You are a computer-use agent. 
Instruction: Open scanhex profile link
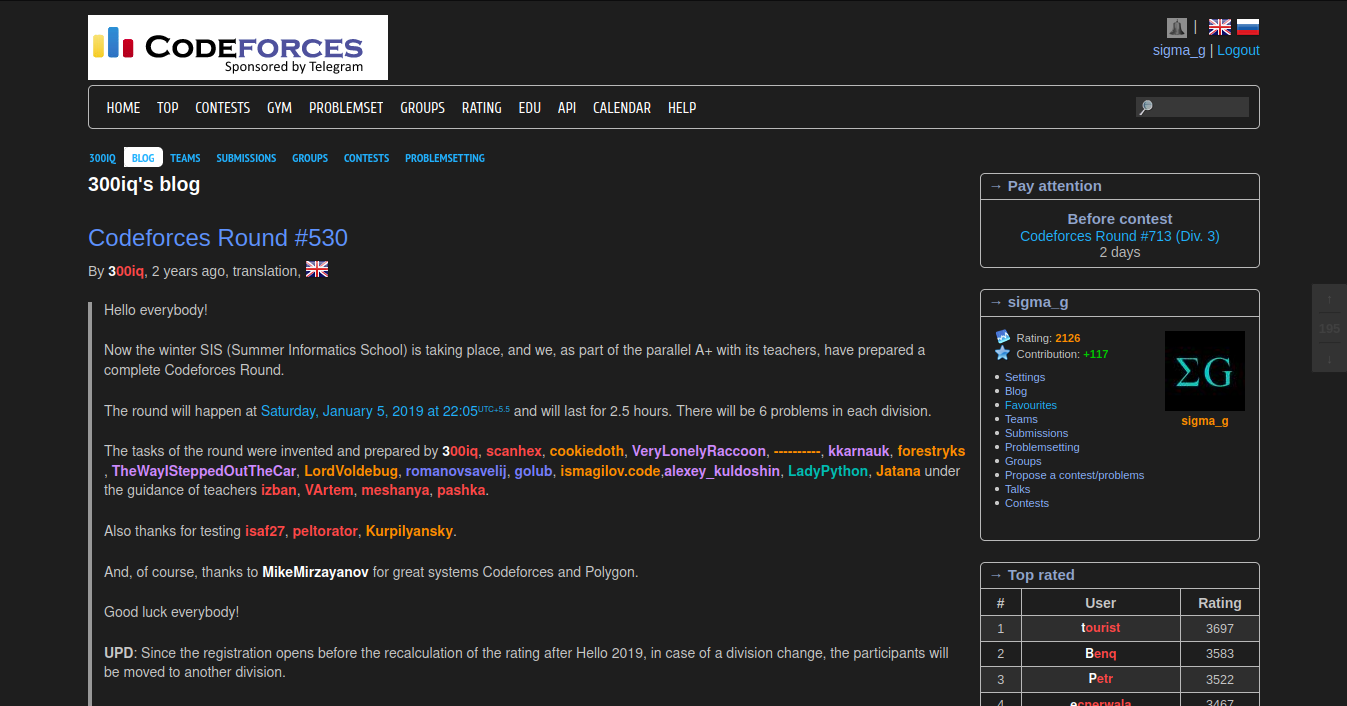click(x=514, y=451)
